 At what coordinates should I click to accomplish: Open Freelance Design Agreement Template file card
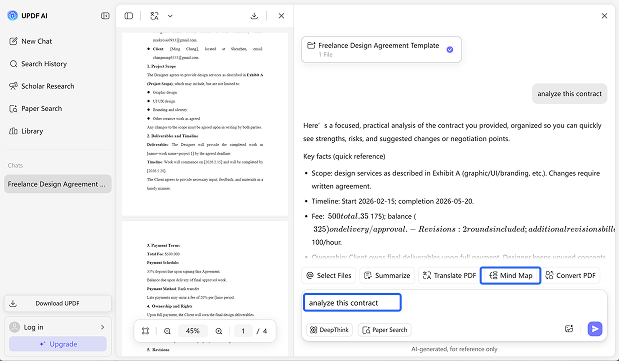(381, 49)
